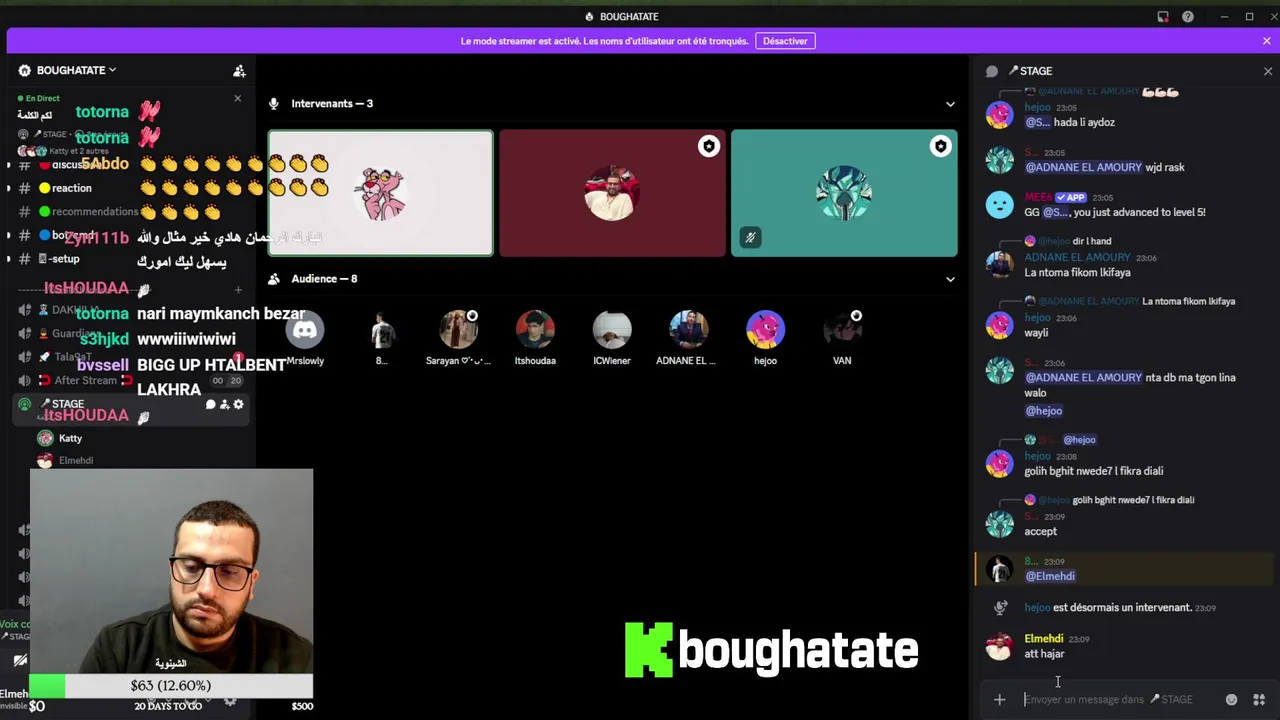Image resolution: width=1280 pixels, height=720 pixels.
Task: Click hejoo name in intervenant system message
Action: pyautogui.click(x=1037, y=607)
